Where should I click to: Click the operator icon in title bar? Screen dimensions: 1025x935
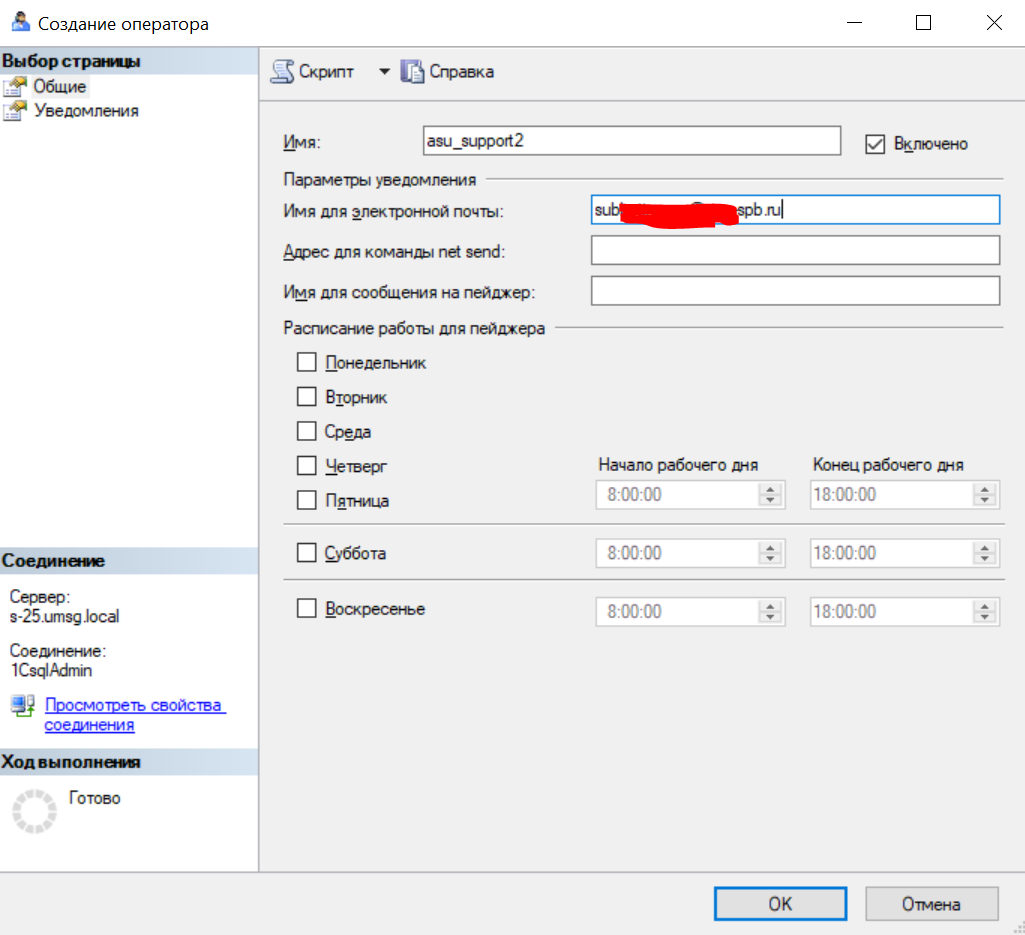tap(20, 23)
